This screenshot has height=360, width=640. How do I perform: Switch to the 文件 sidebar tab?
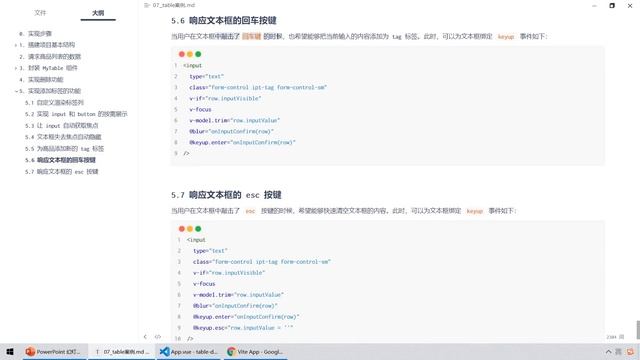(x=40, y=13)
